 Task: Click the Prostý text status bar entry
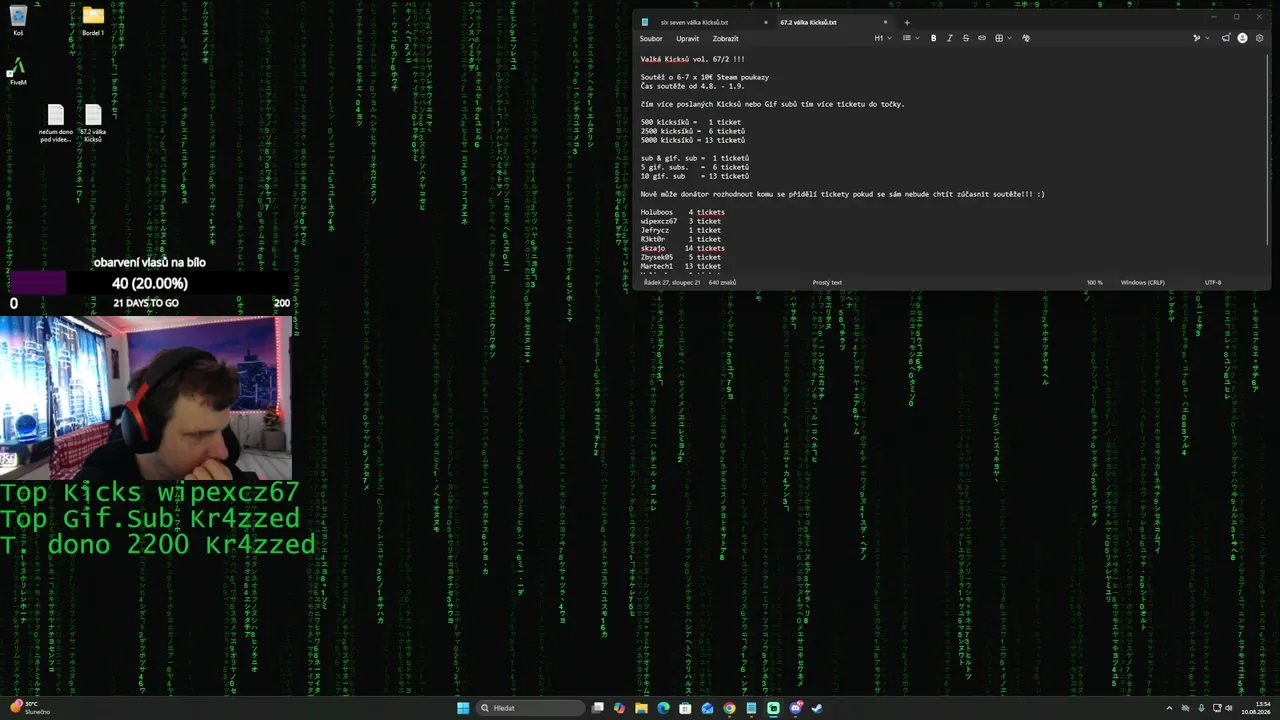(x=827, y=282)
